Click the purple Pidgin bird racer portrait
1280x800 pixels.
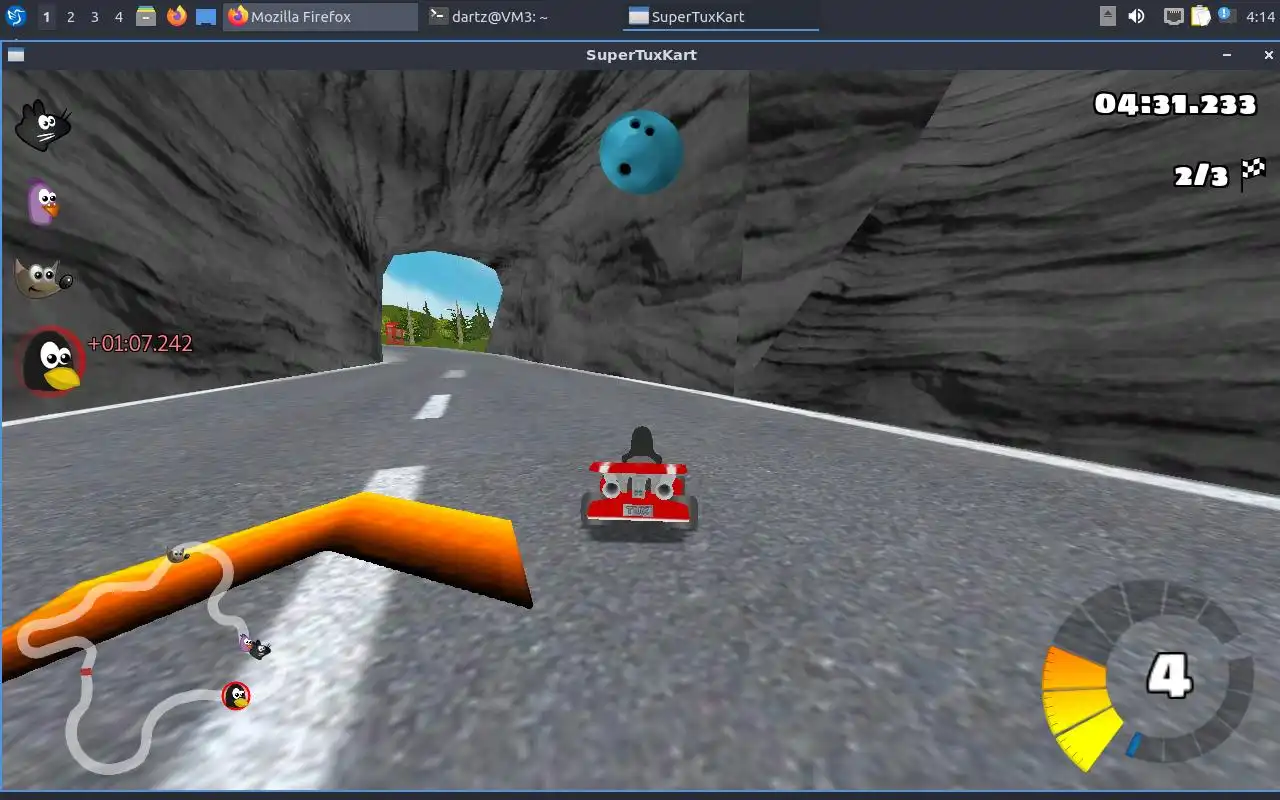point(41,202)
